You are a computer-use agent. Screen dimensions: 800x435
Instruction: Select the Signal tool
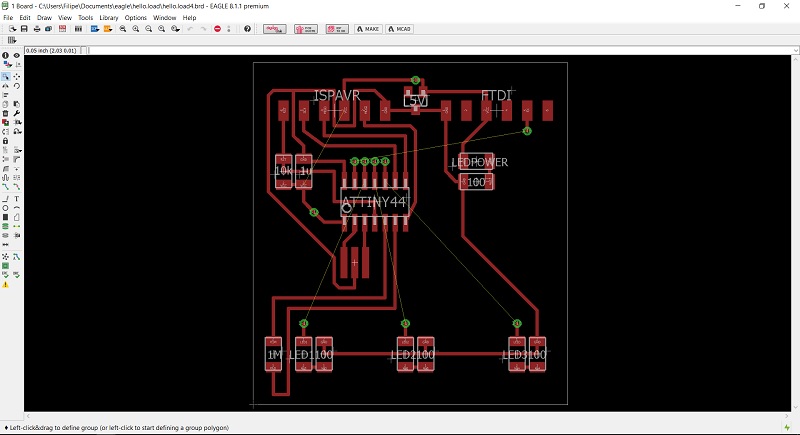click(x=17, y=226)
